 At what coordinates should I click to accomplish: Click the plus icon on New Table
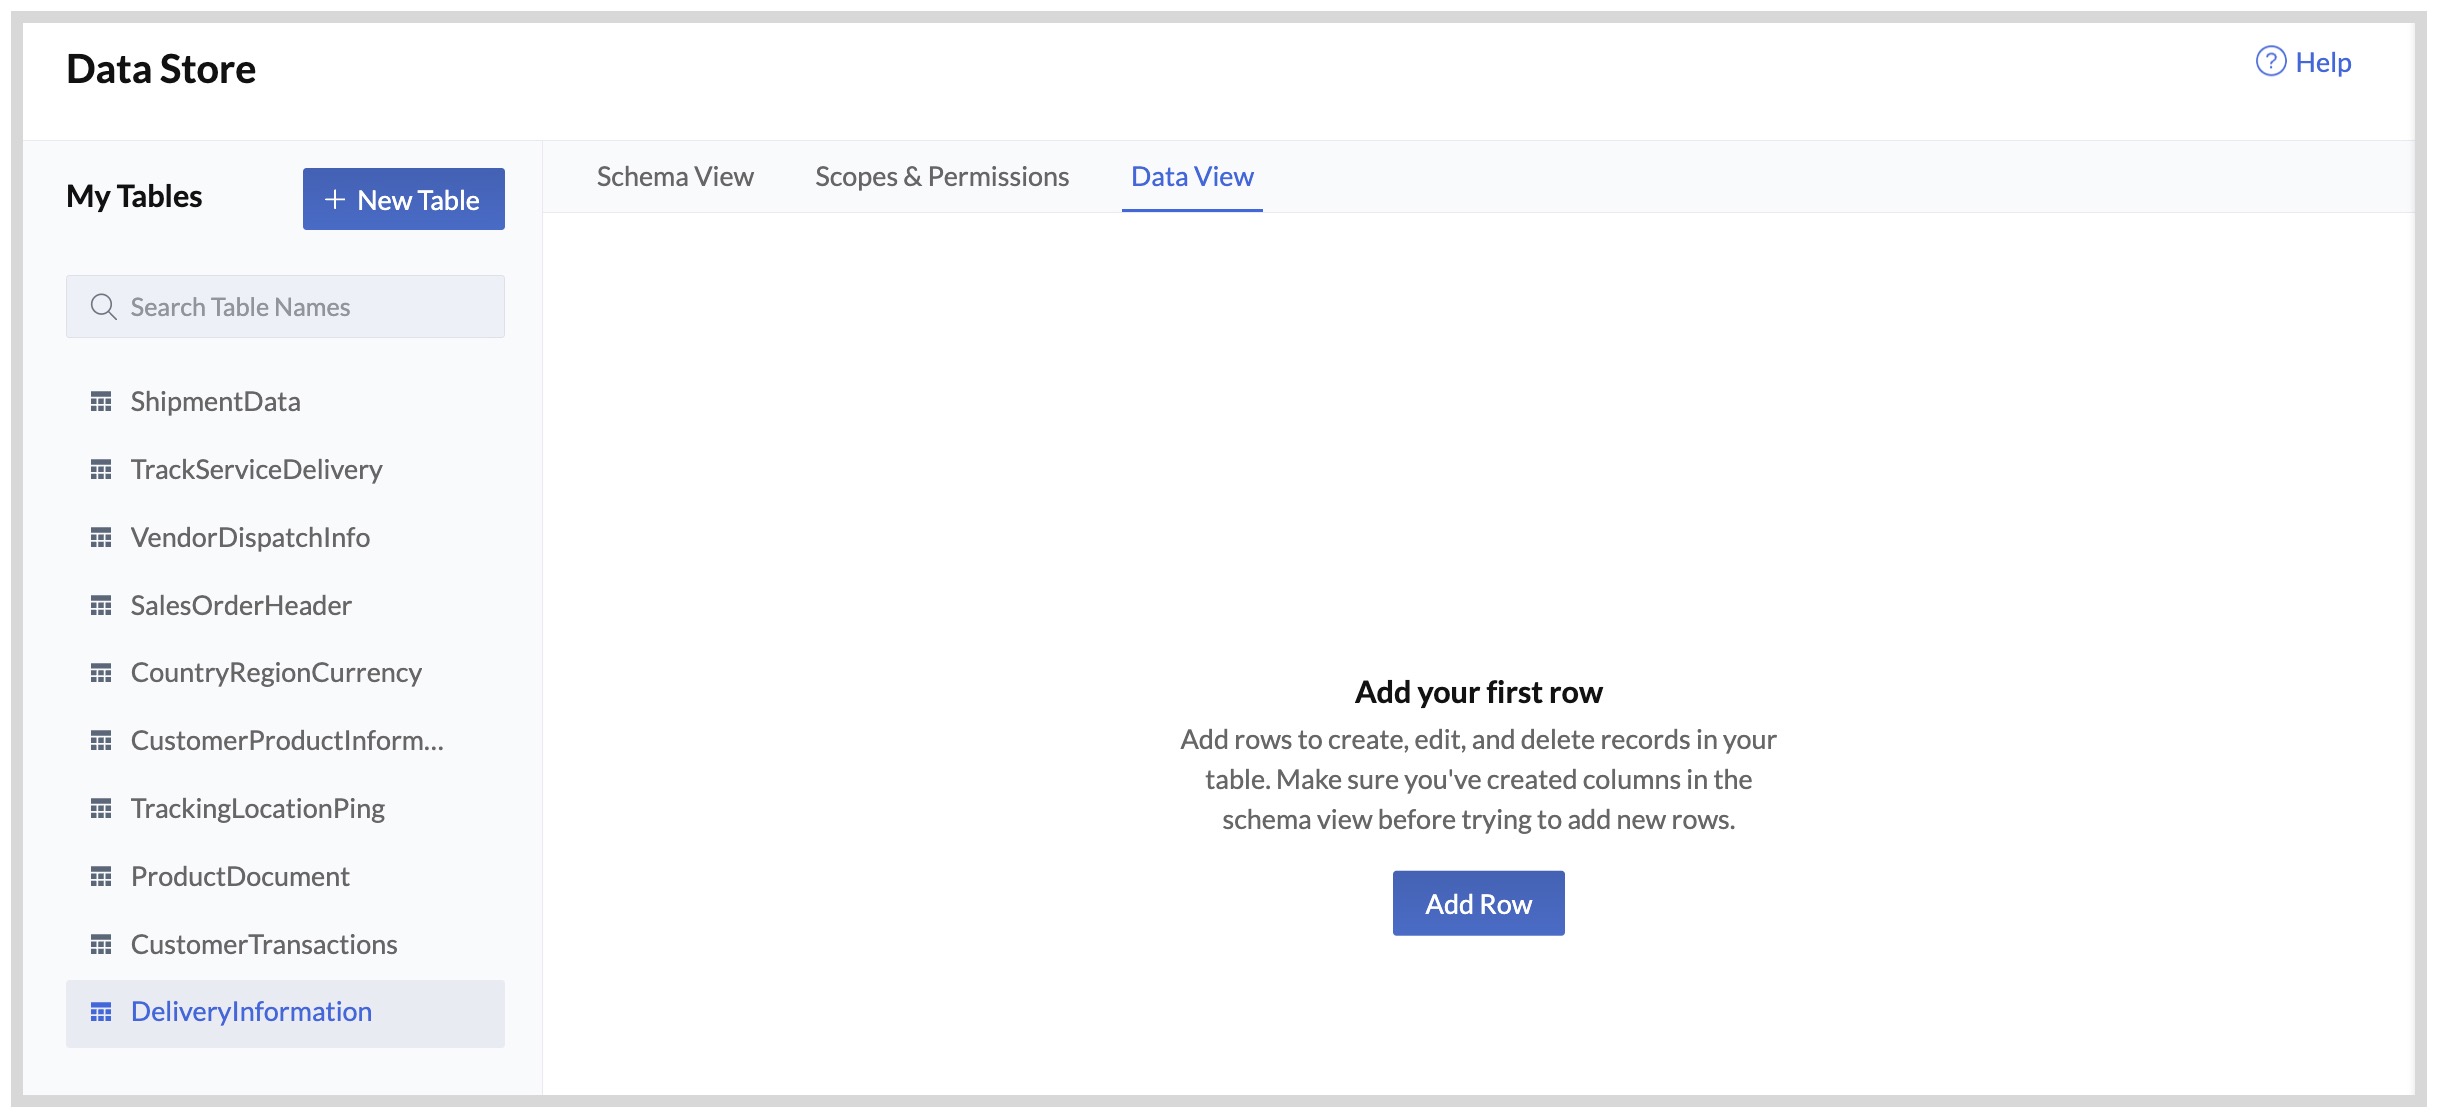pyautogui.click(x=335, y=200)
